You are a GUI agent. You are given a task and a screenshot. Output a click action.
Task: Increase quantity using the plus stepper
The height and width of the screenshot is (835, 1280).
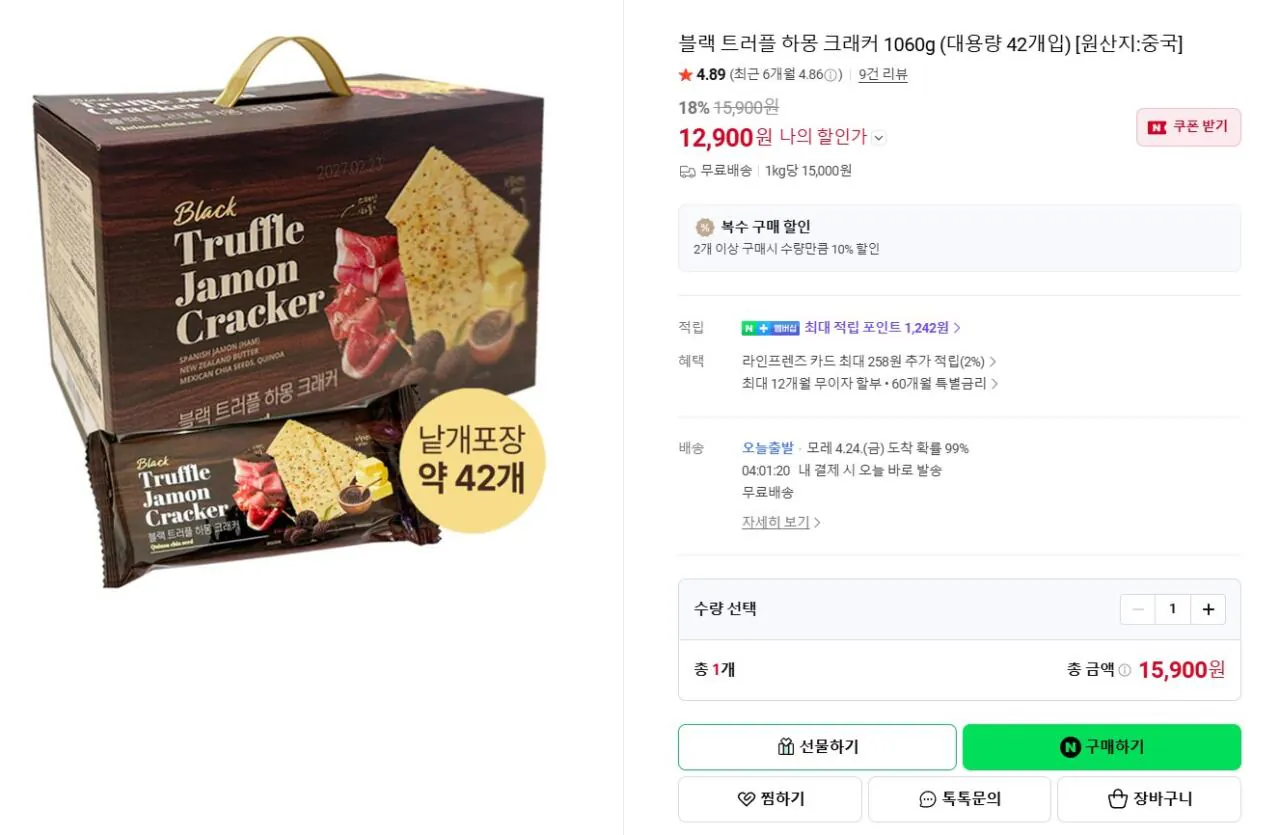point(1208,608)
